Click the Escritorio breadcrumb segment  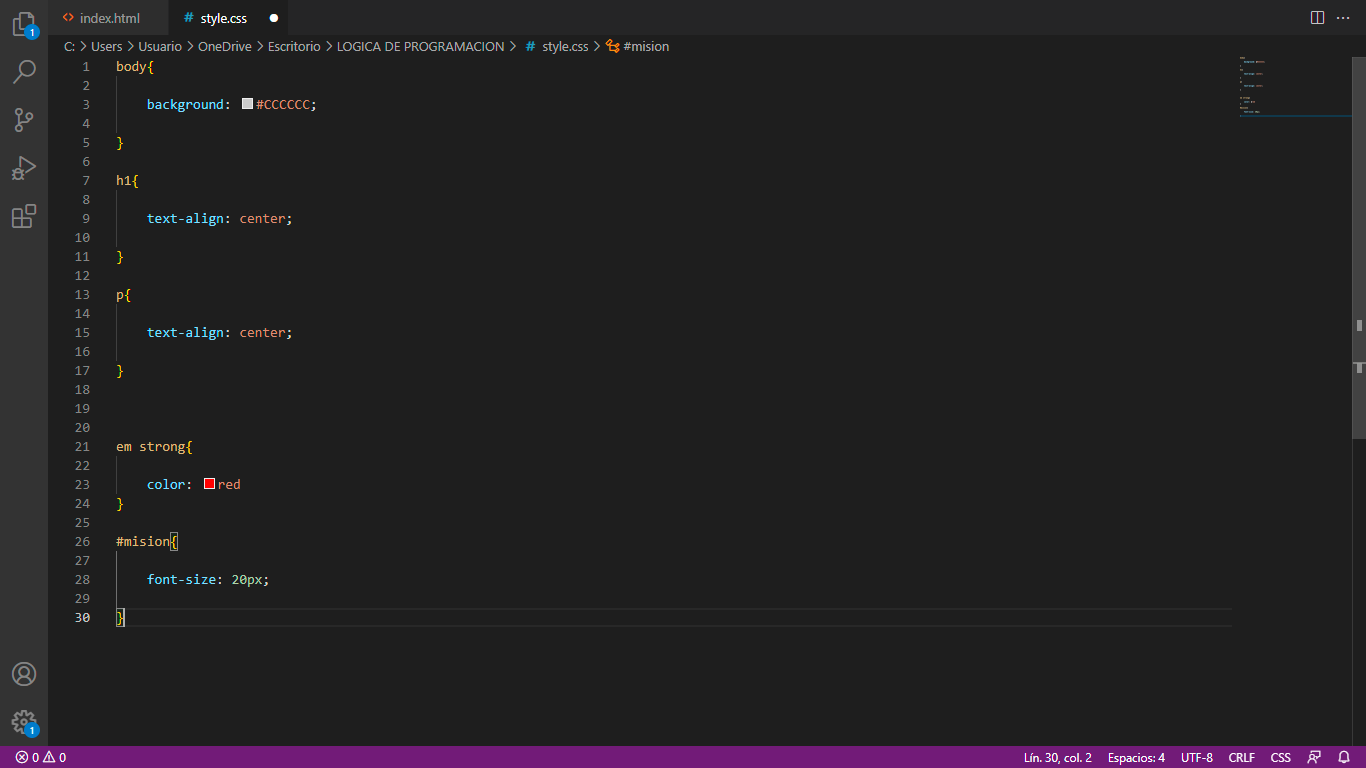[294, 46]
